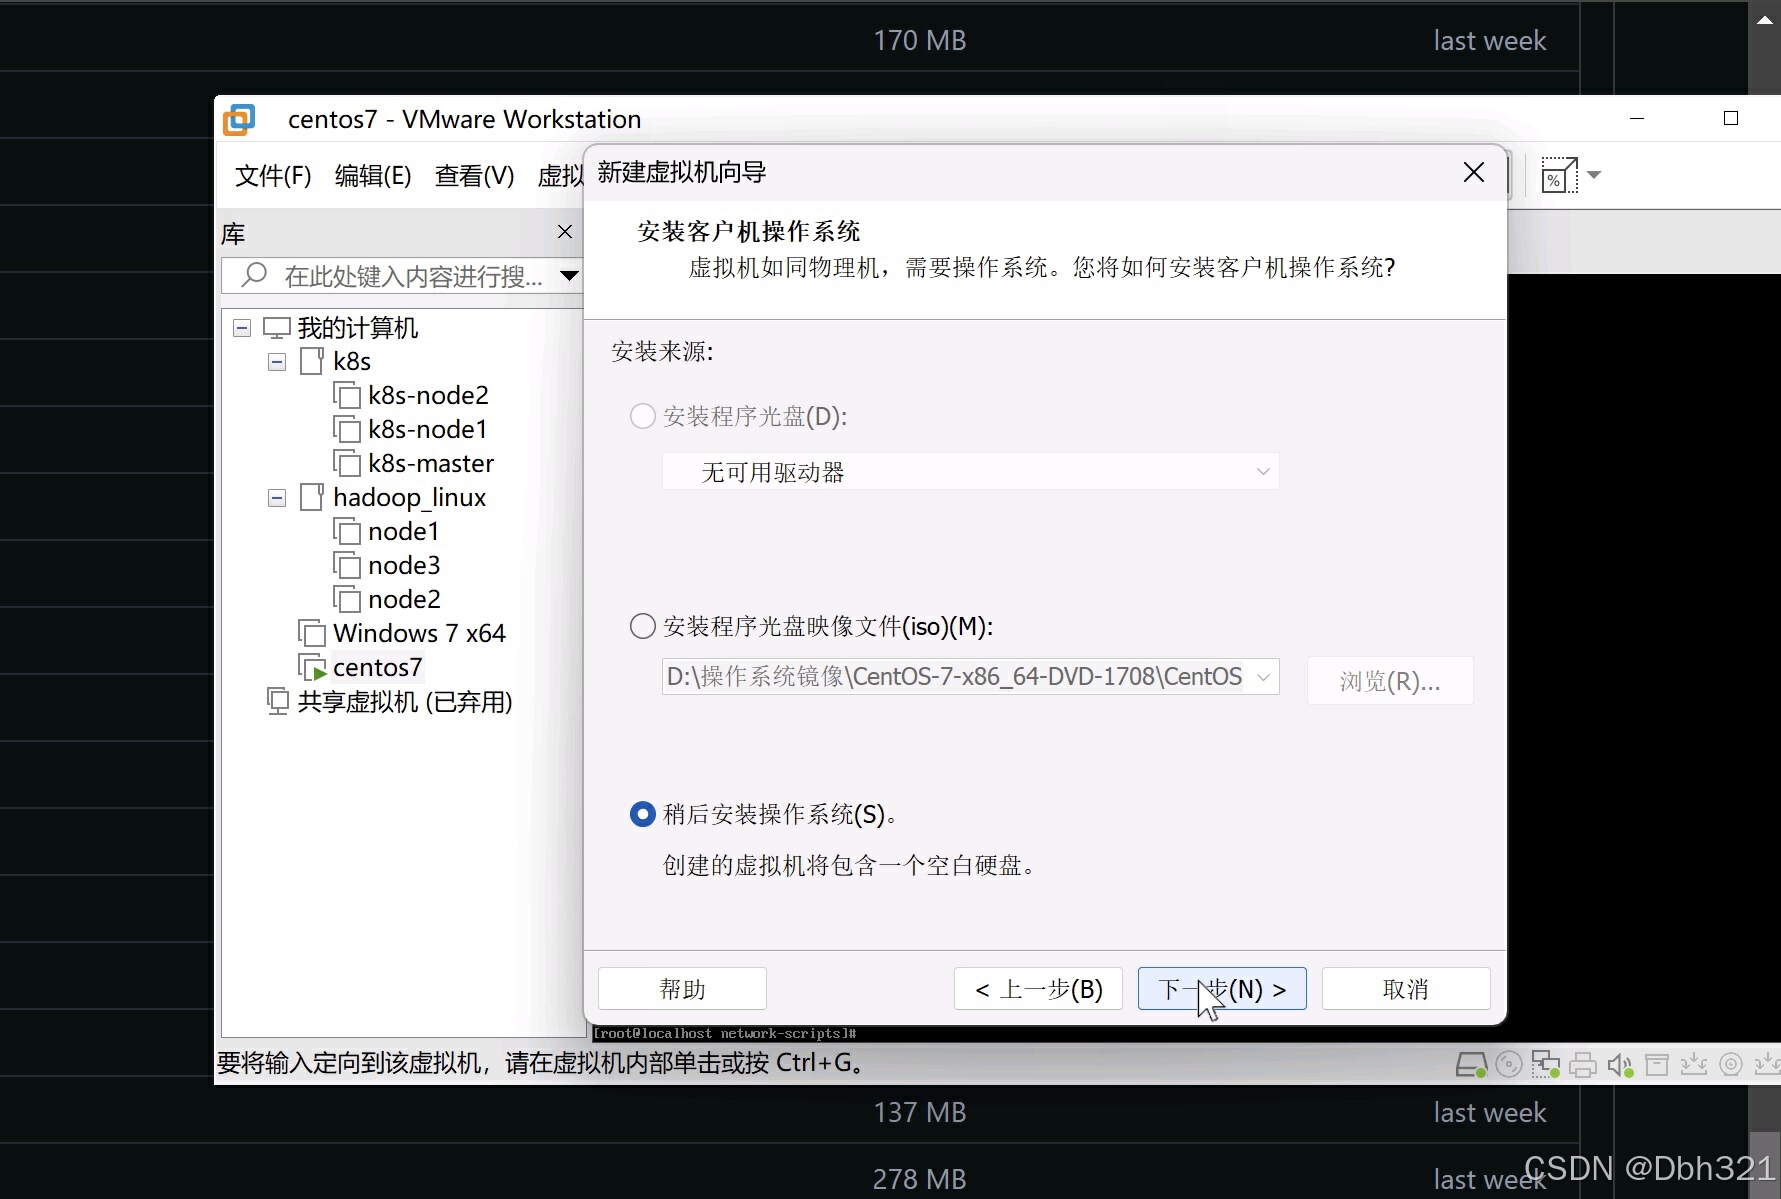
Task: Click the scroll up arrow of background window
Action: [1765, 19]
